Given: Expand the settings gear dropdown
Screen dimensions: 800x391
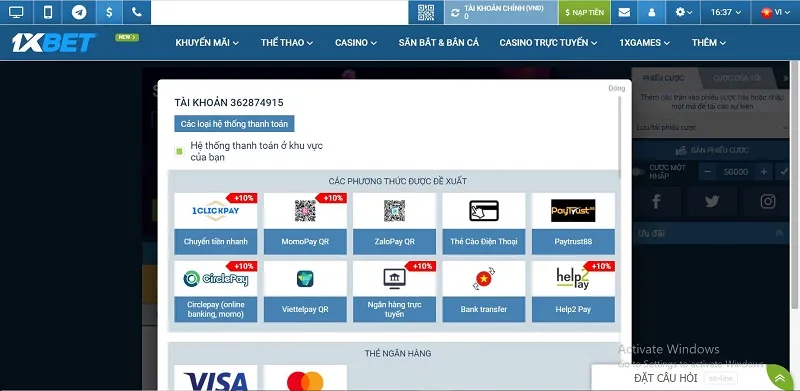Looking at the screenshot, I should coord(683,12).
